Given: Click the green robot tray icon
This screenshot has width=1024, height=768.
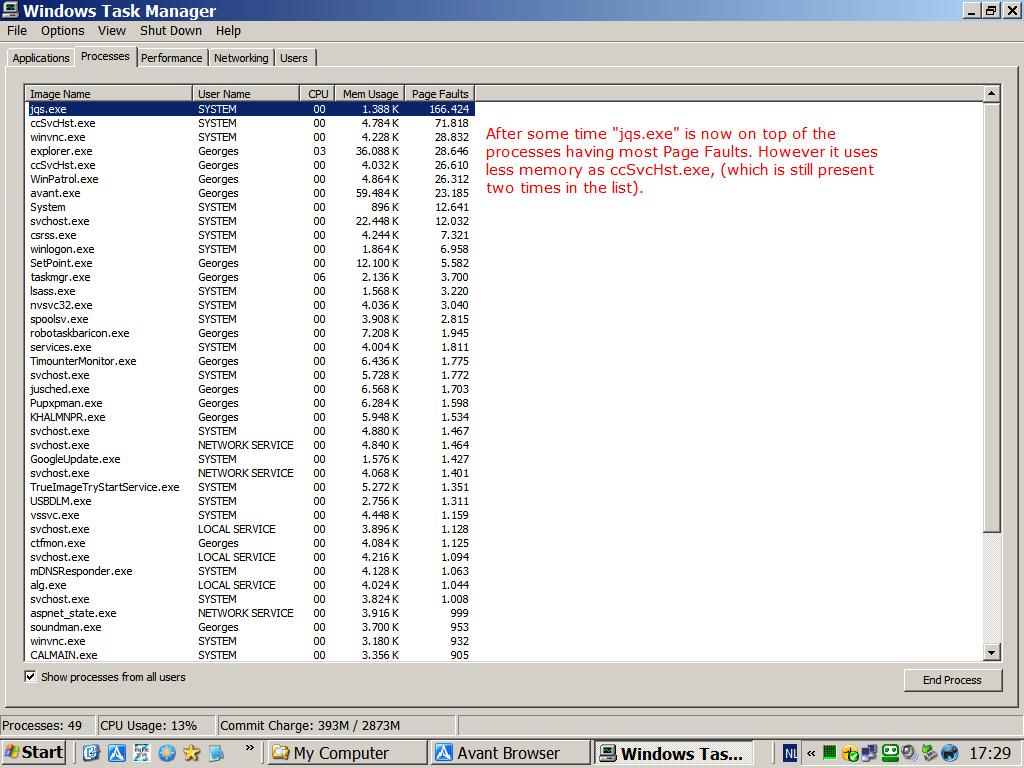Looking at the screenshot, I should click(889, 753).
